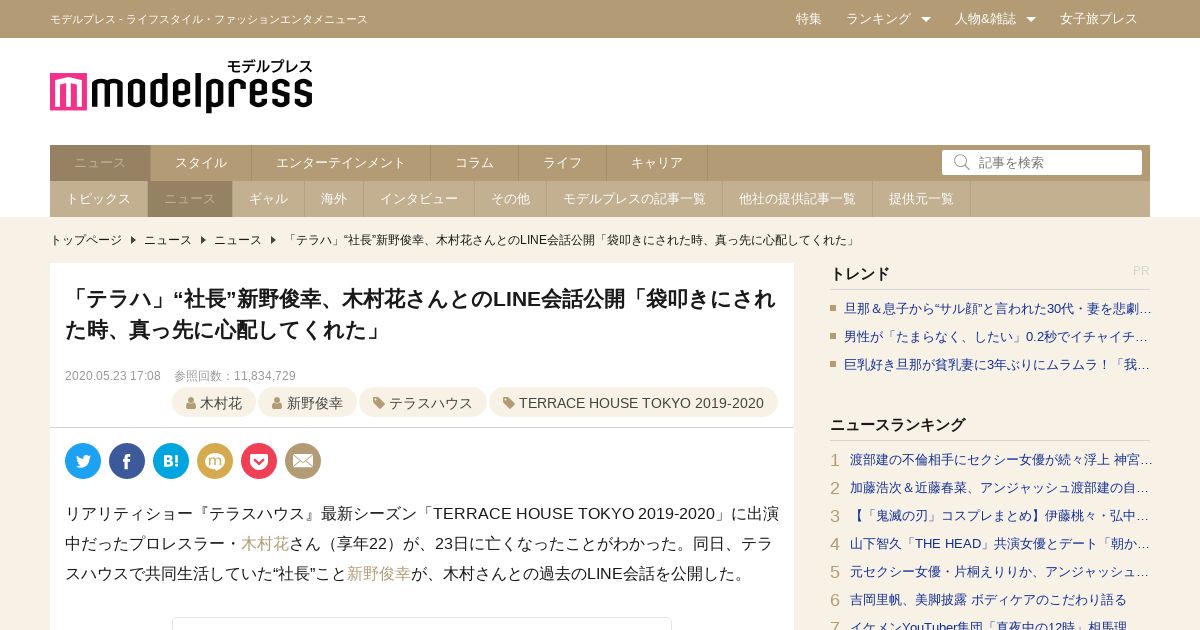Viewport: 1200px width, 630px height.
Task: Open trend article 男性が「たまらなく、したい」
Action: [996, 337]
